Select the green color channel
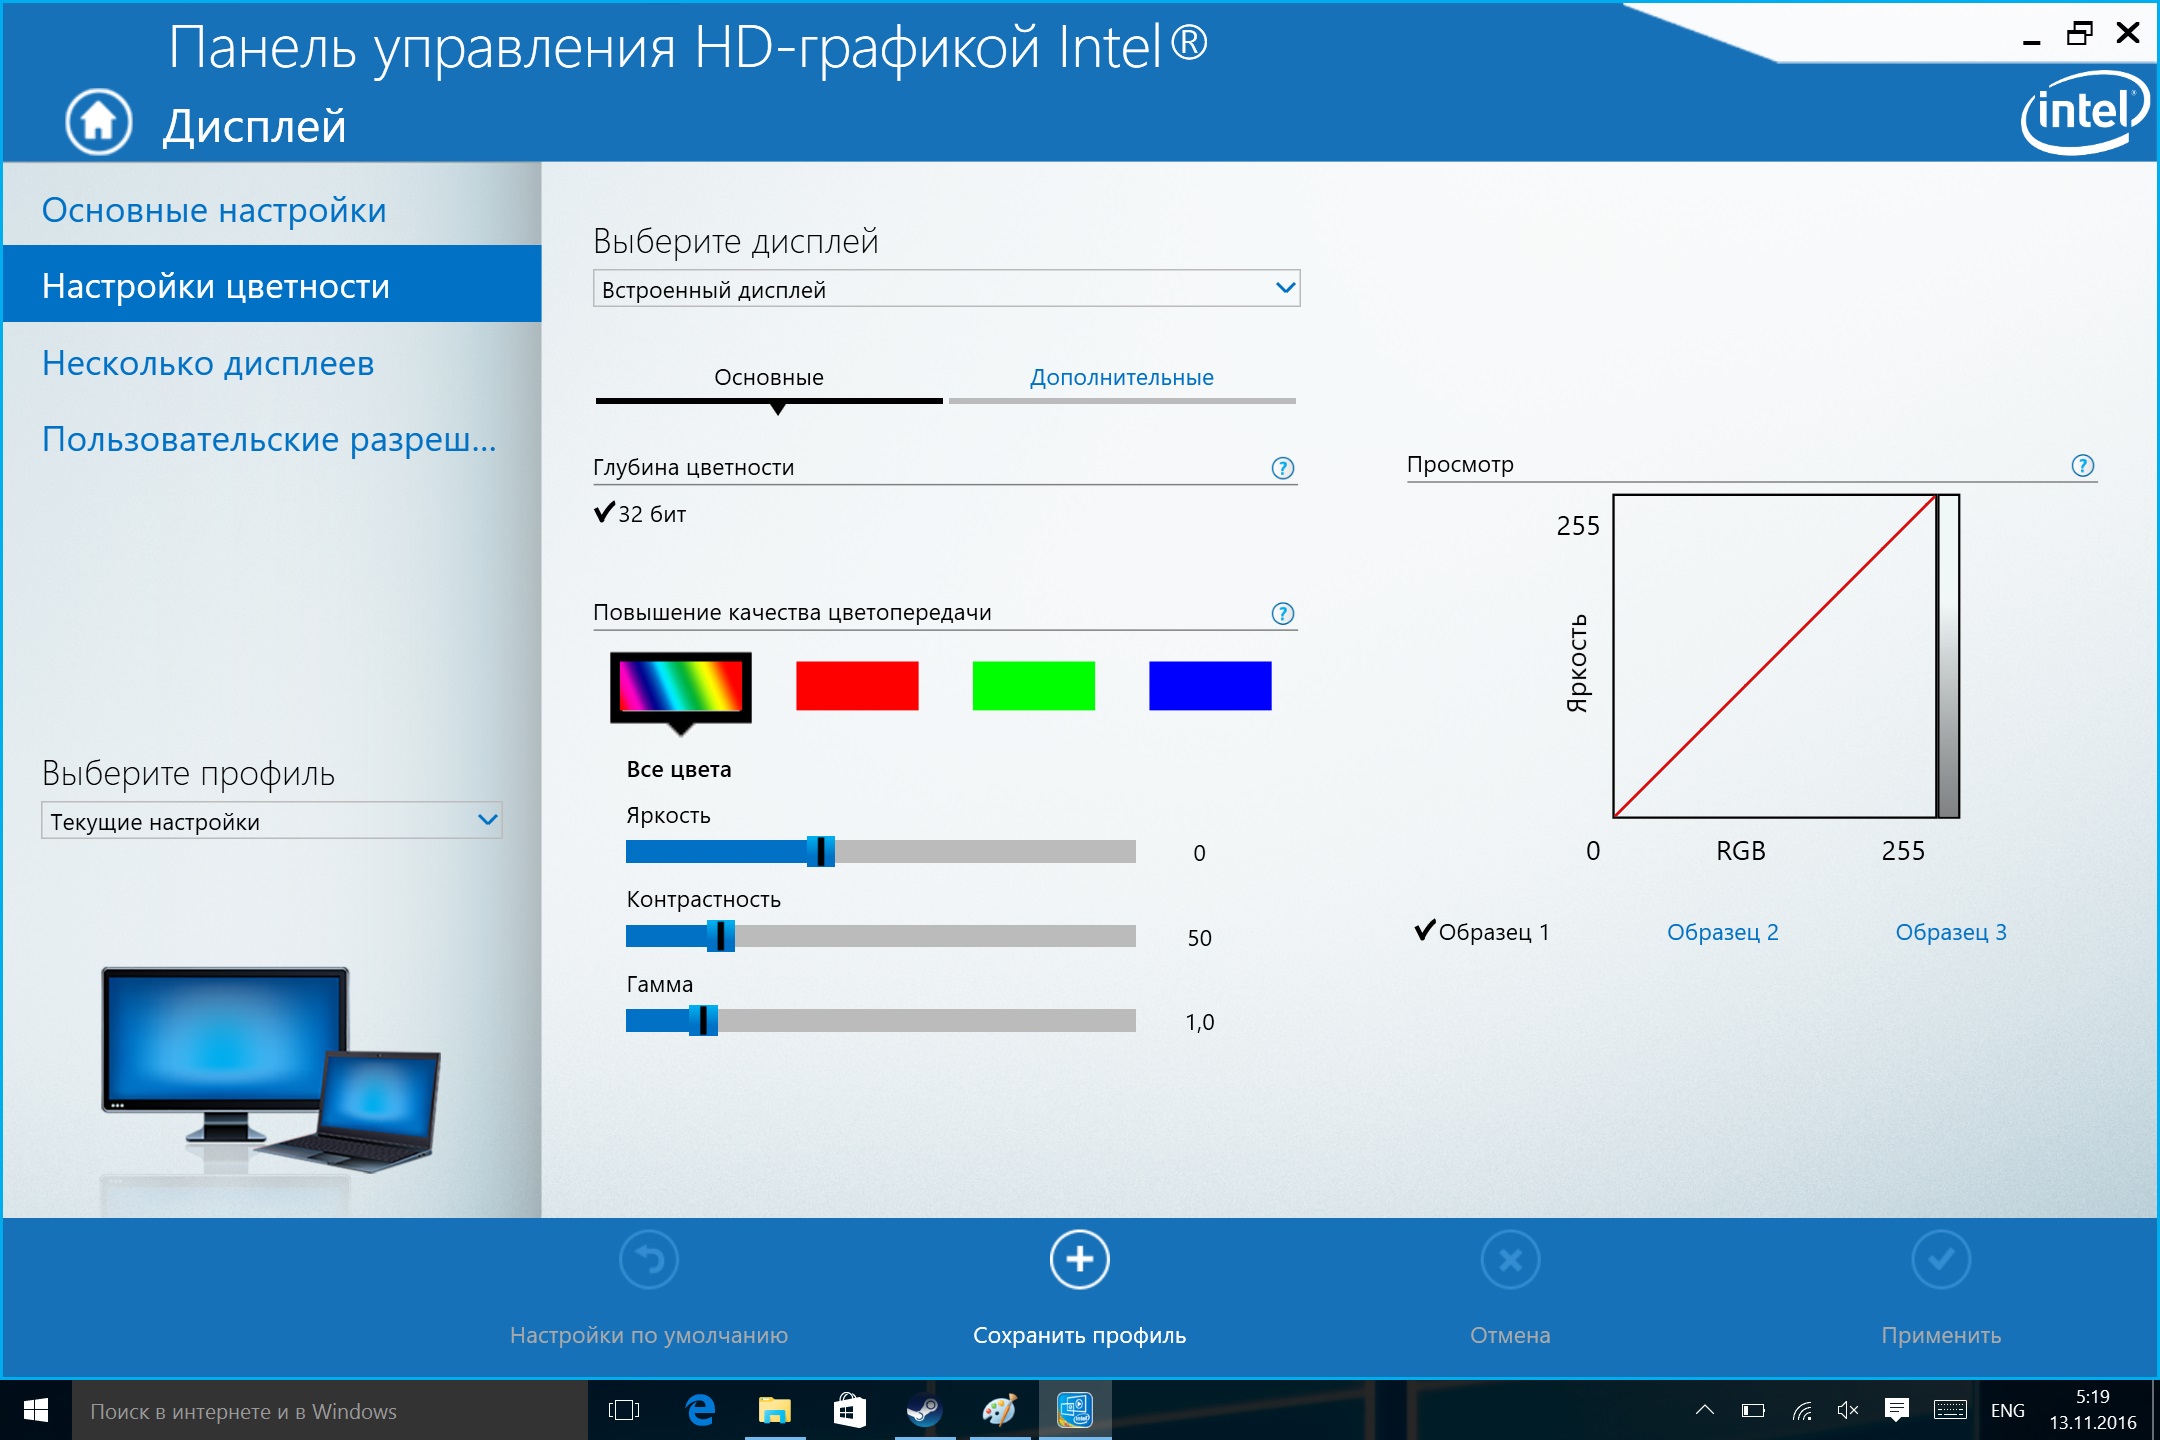 click(x=1034, y=686)
